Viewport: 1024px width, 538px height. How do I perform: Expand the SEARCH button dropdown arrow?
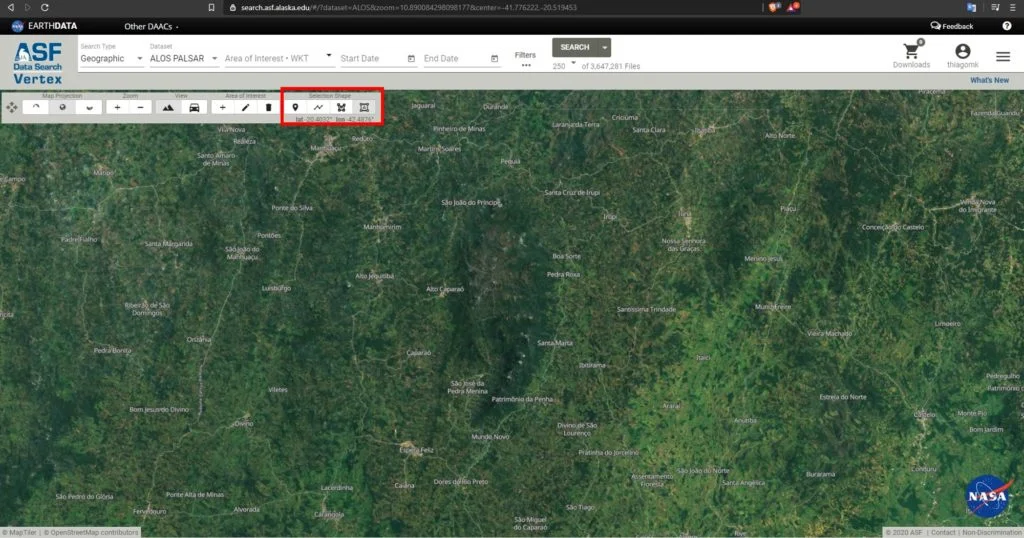click(x=605, y=47)
